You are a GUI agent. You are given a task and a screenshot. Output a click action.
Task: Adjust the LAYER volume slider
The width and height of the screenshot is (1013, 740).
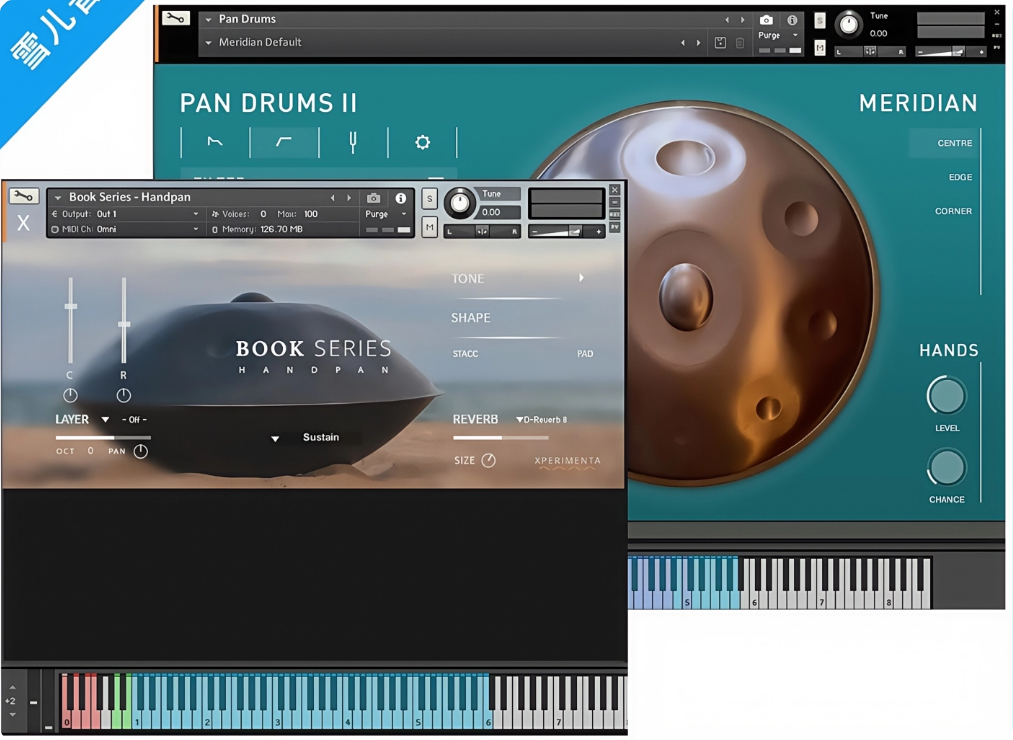[103, 438]
